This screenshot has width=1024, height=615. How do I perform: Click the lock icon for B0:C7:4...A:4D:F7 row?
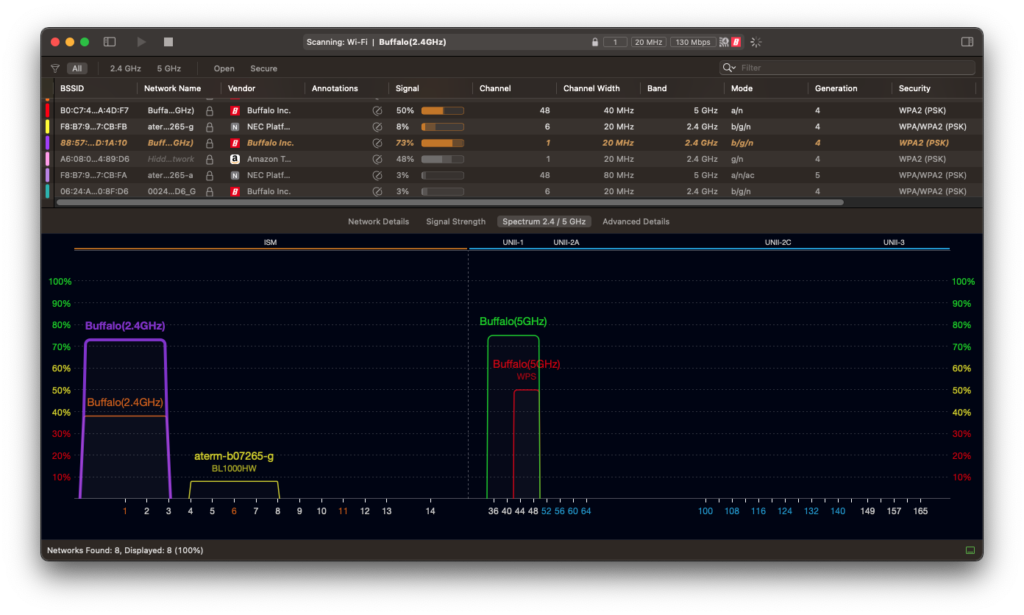[210, 111]
